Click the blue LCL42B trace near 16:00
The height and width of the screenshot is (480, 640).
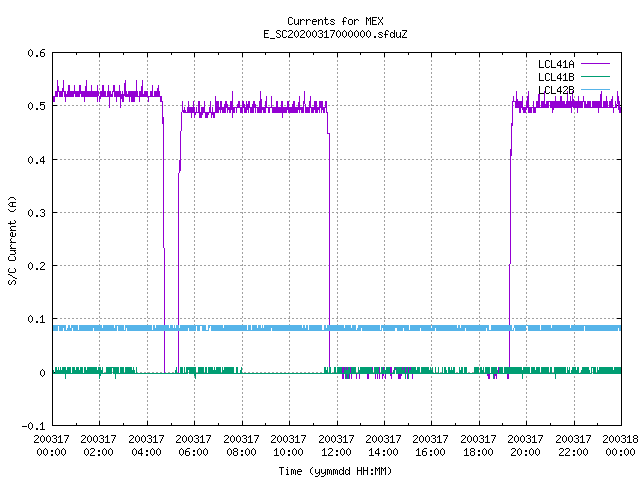tap(431, 328)
